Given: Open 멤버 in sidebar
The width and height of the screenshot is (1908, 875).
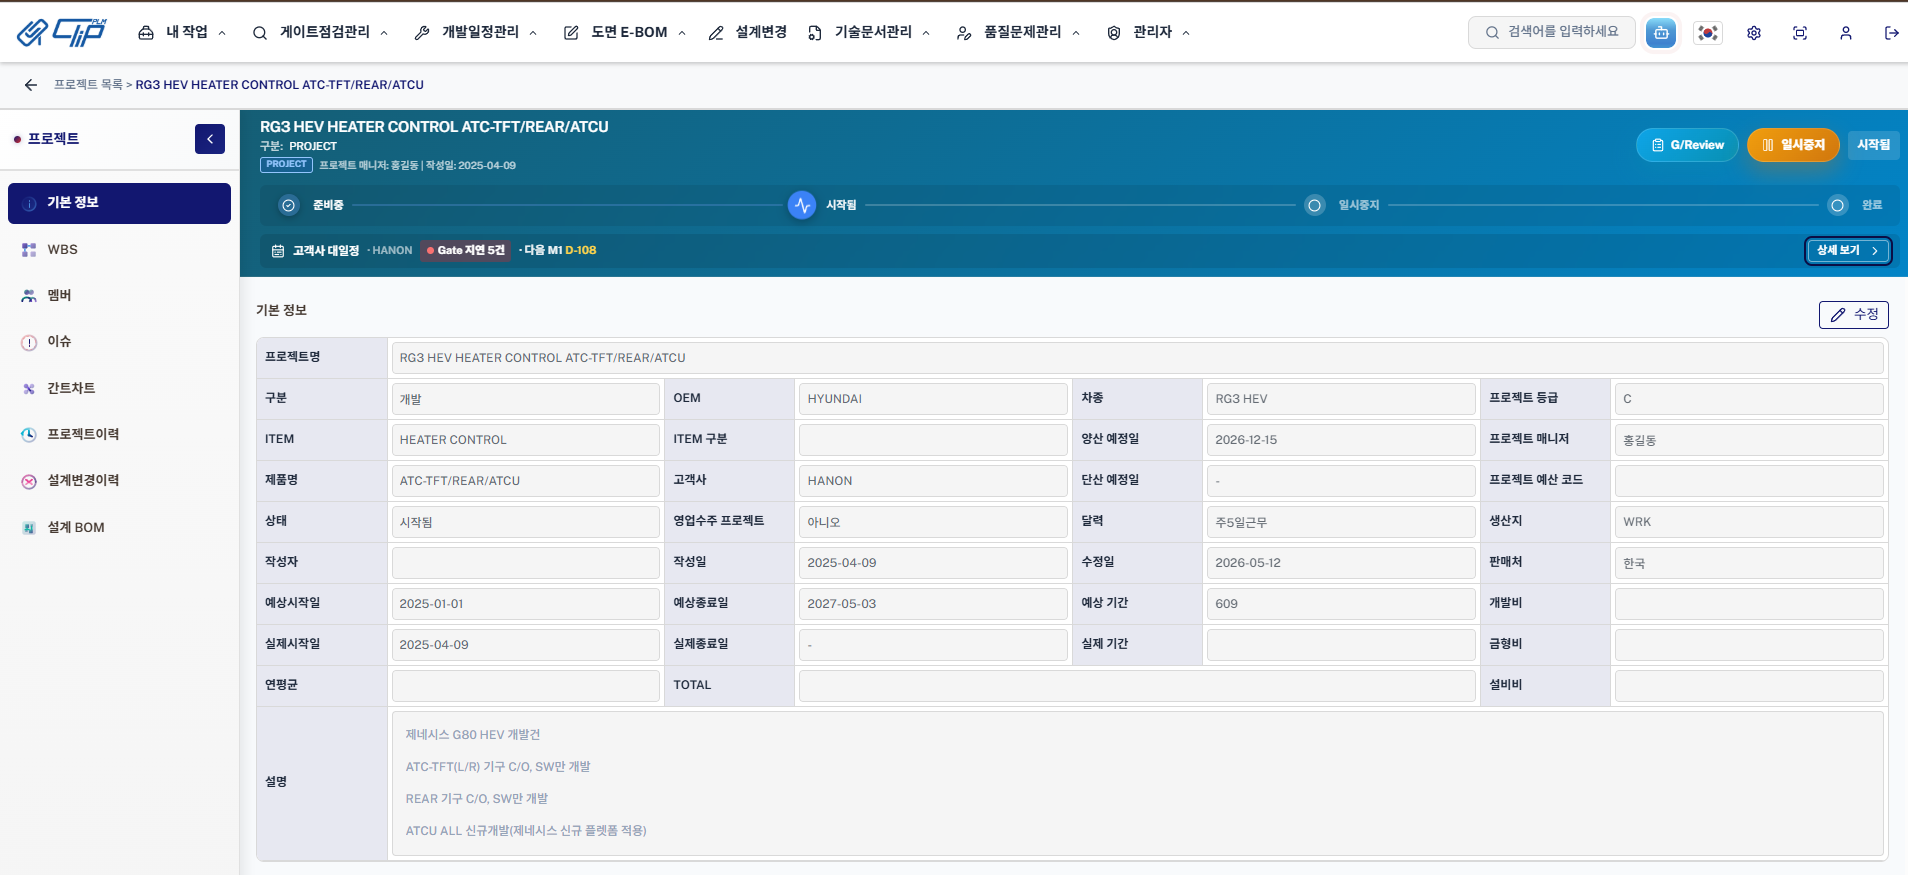Looking at the screenshot, I should tap(119, 296).
